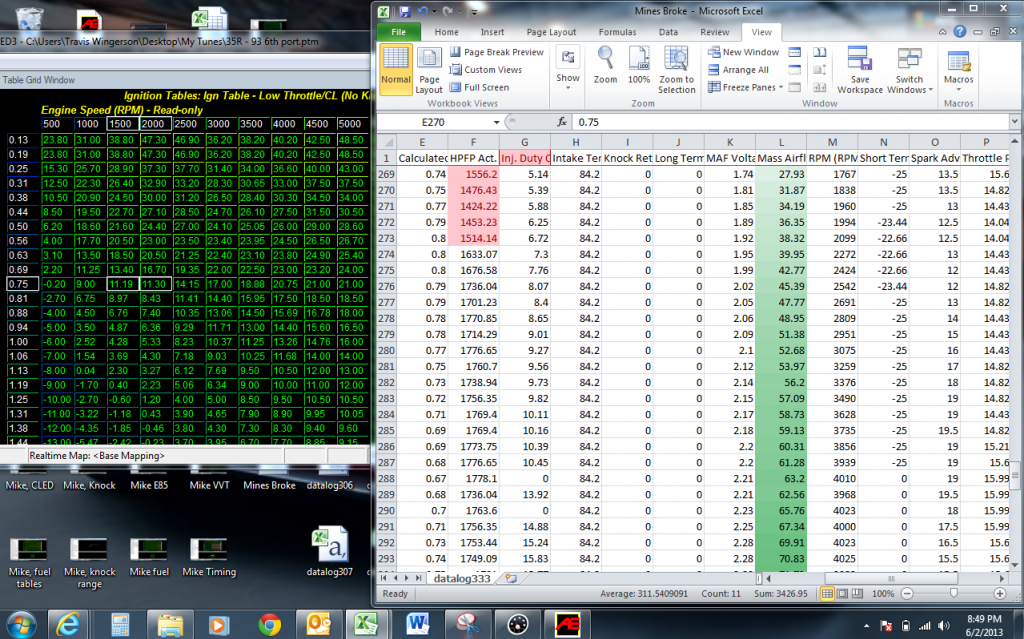Image resolution: width=1024 pixels, height=639 pixels.
Task: Click Snipping Tool on the taskbar
Action: 467,622
